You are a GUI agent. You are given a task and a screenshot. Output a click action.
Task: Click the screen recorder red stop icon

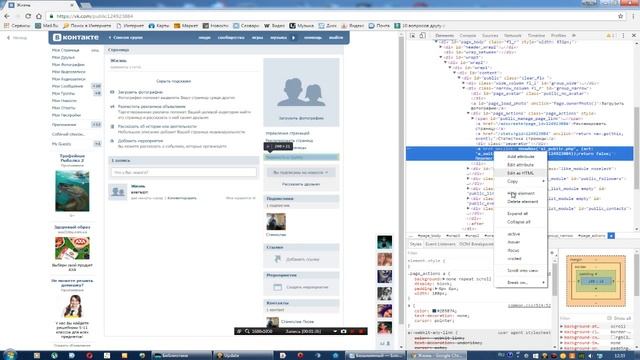(x=361, y=331)
